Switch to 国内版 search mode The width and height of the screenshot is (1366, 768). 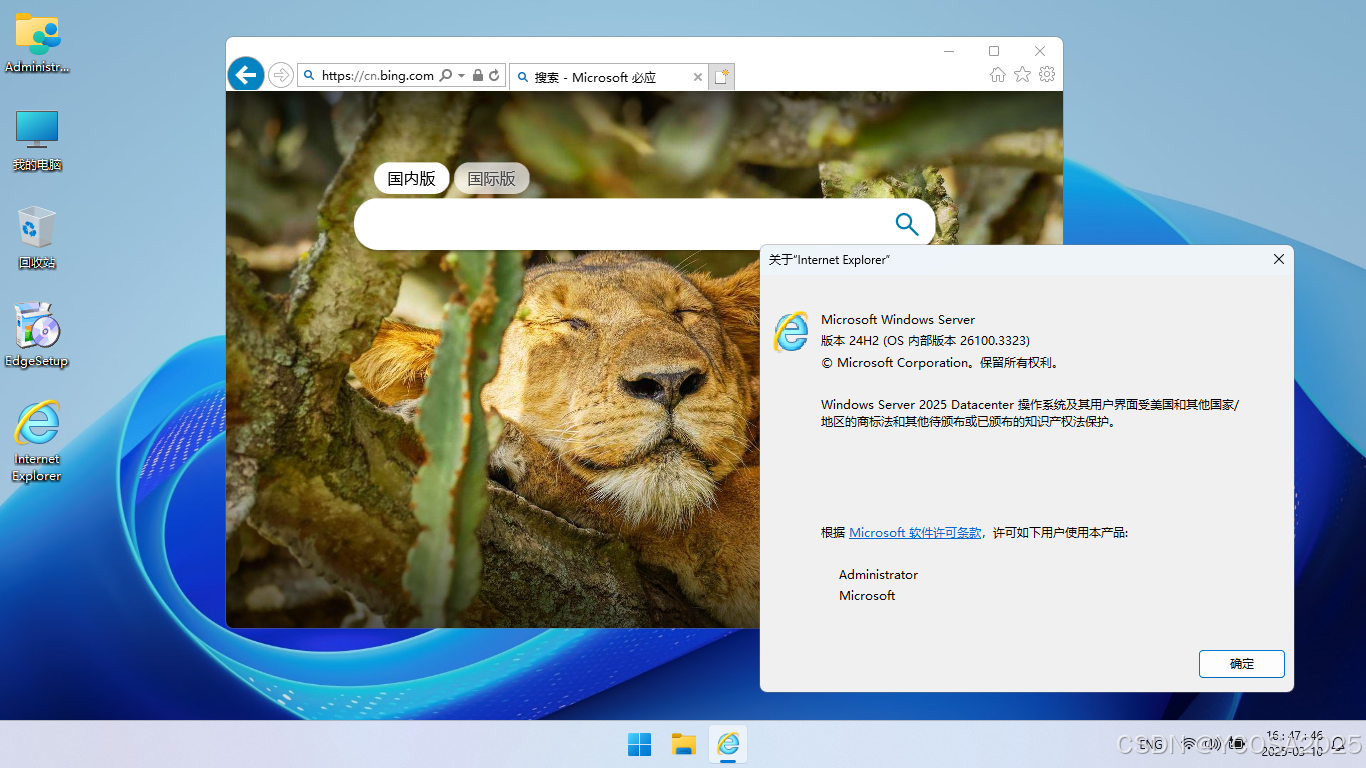[x=412, y=178]
